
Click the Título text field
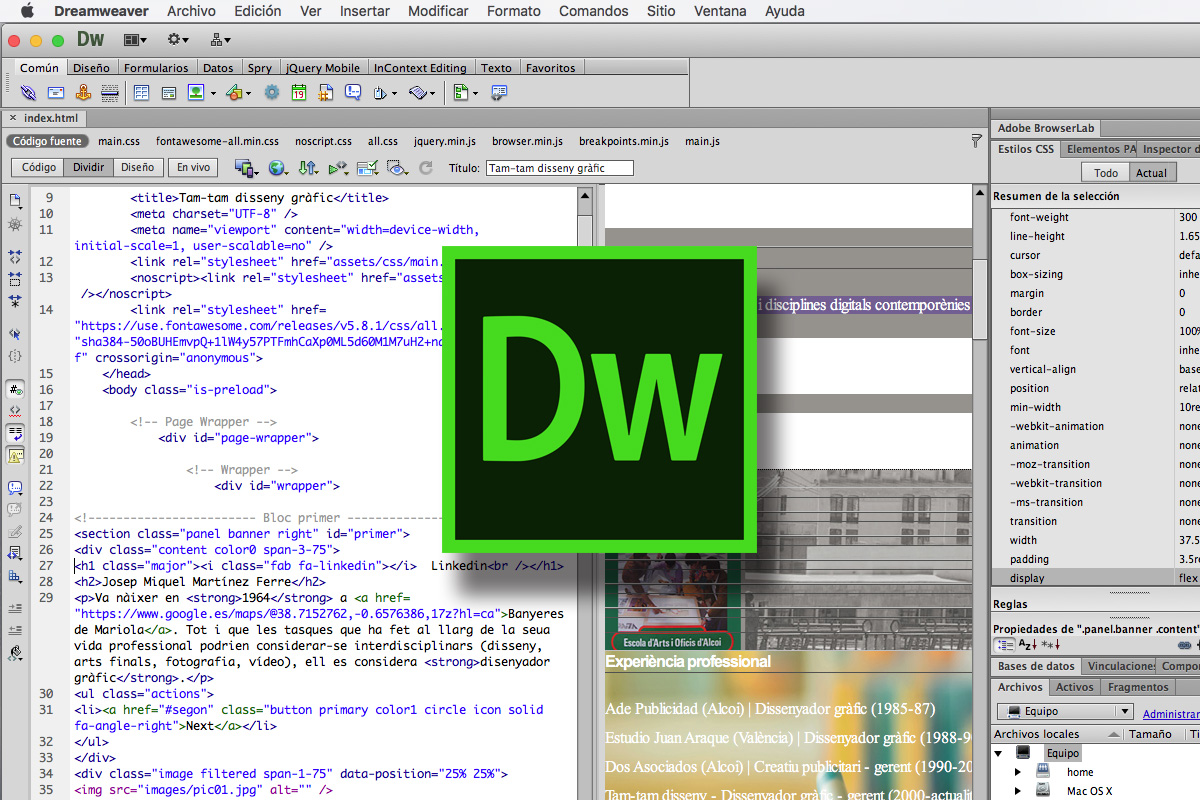(x=560, y=168)
